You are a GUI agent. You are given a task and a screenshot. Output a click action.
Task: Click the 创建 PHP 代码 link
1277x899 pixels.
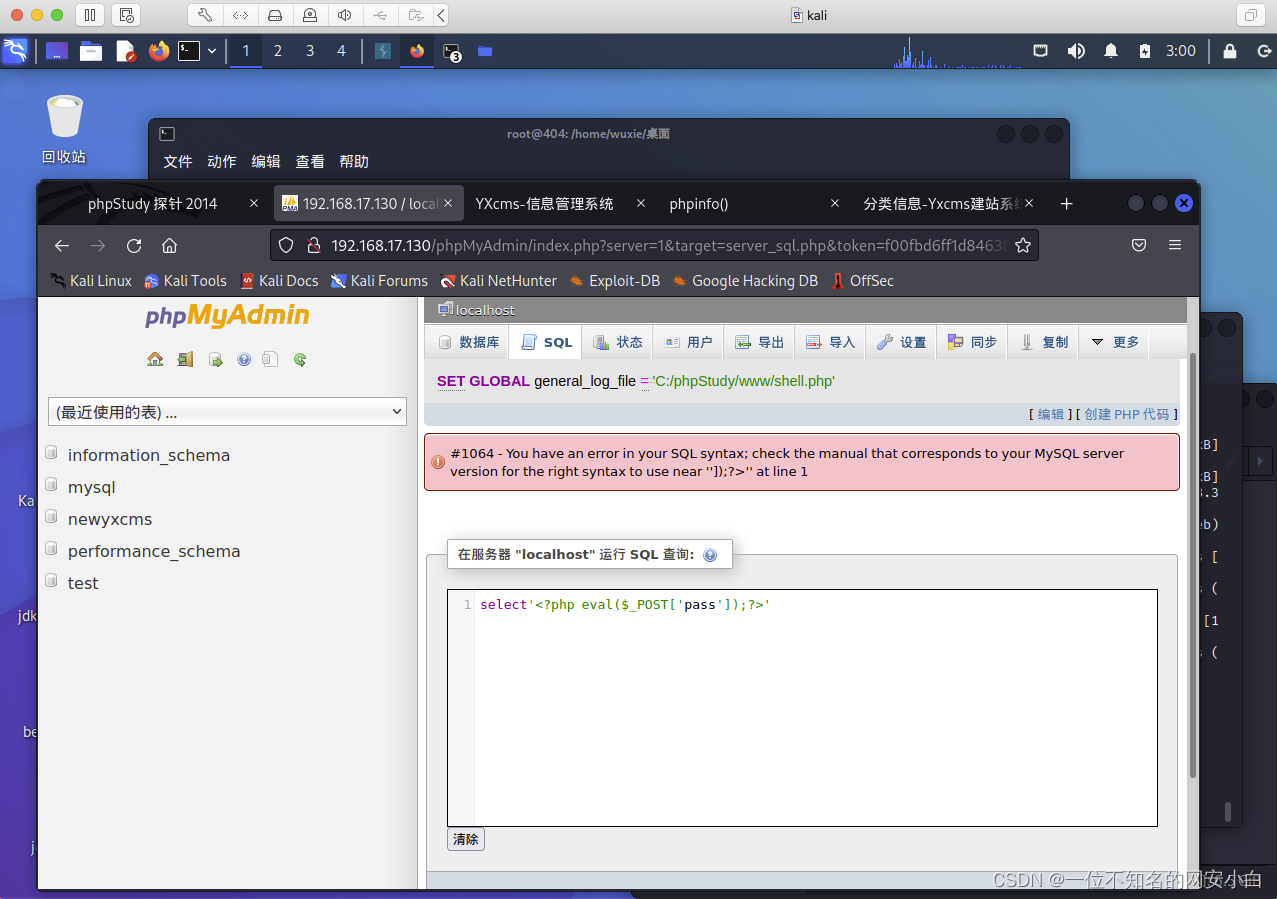(x=1127, y=414)
